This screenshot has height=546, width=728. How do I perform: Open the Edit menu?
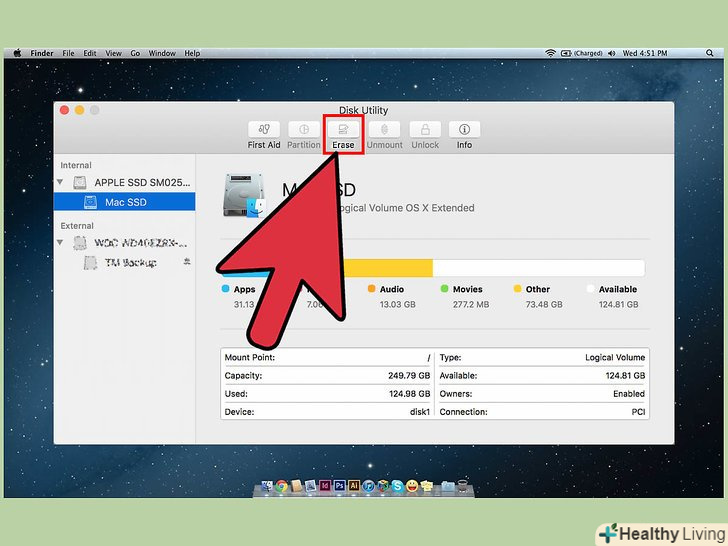tap(90, 53)
